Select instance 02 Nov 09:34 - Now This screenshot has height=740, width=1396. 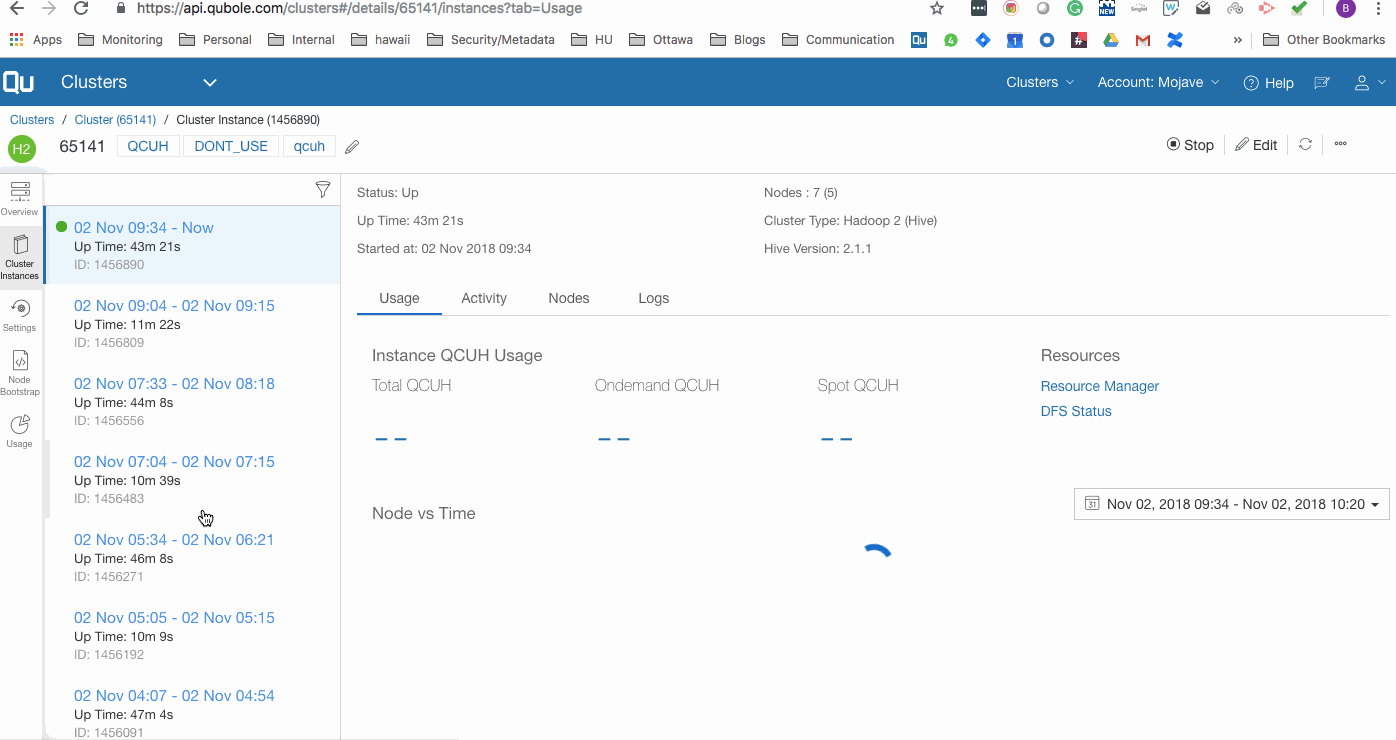(192, 245)
